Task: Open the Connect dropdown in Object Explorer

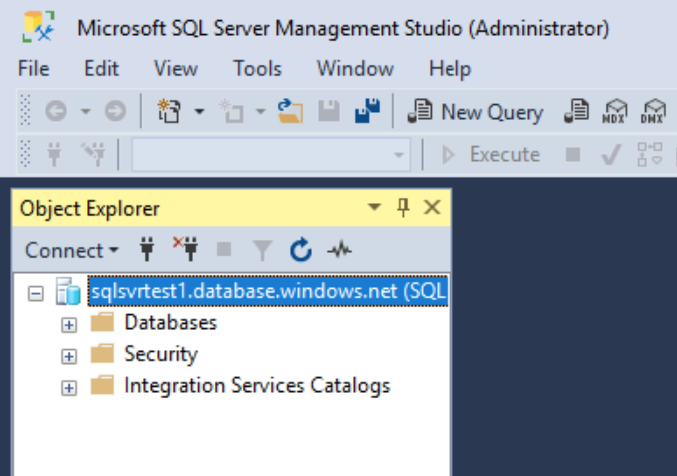Action: (x=72, y=250)
